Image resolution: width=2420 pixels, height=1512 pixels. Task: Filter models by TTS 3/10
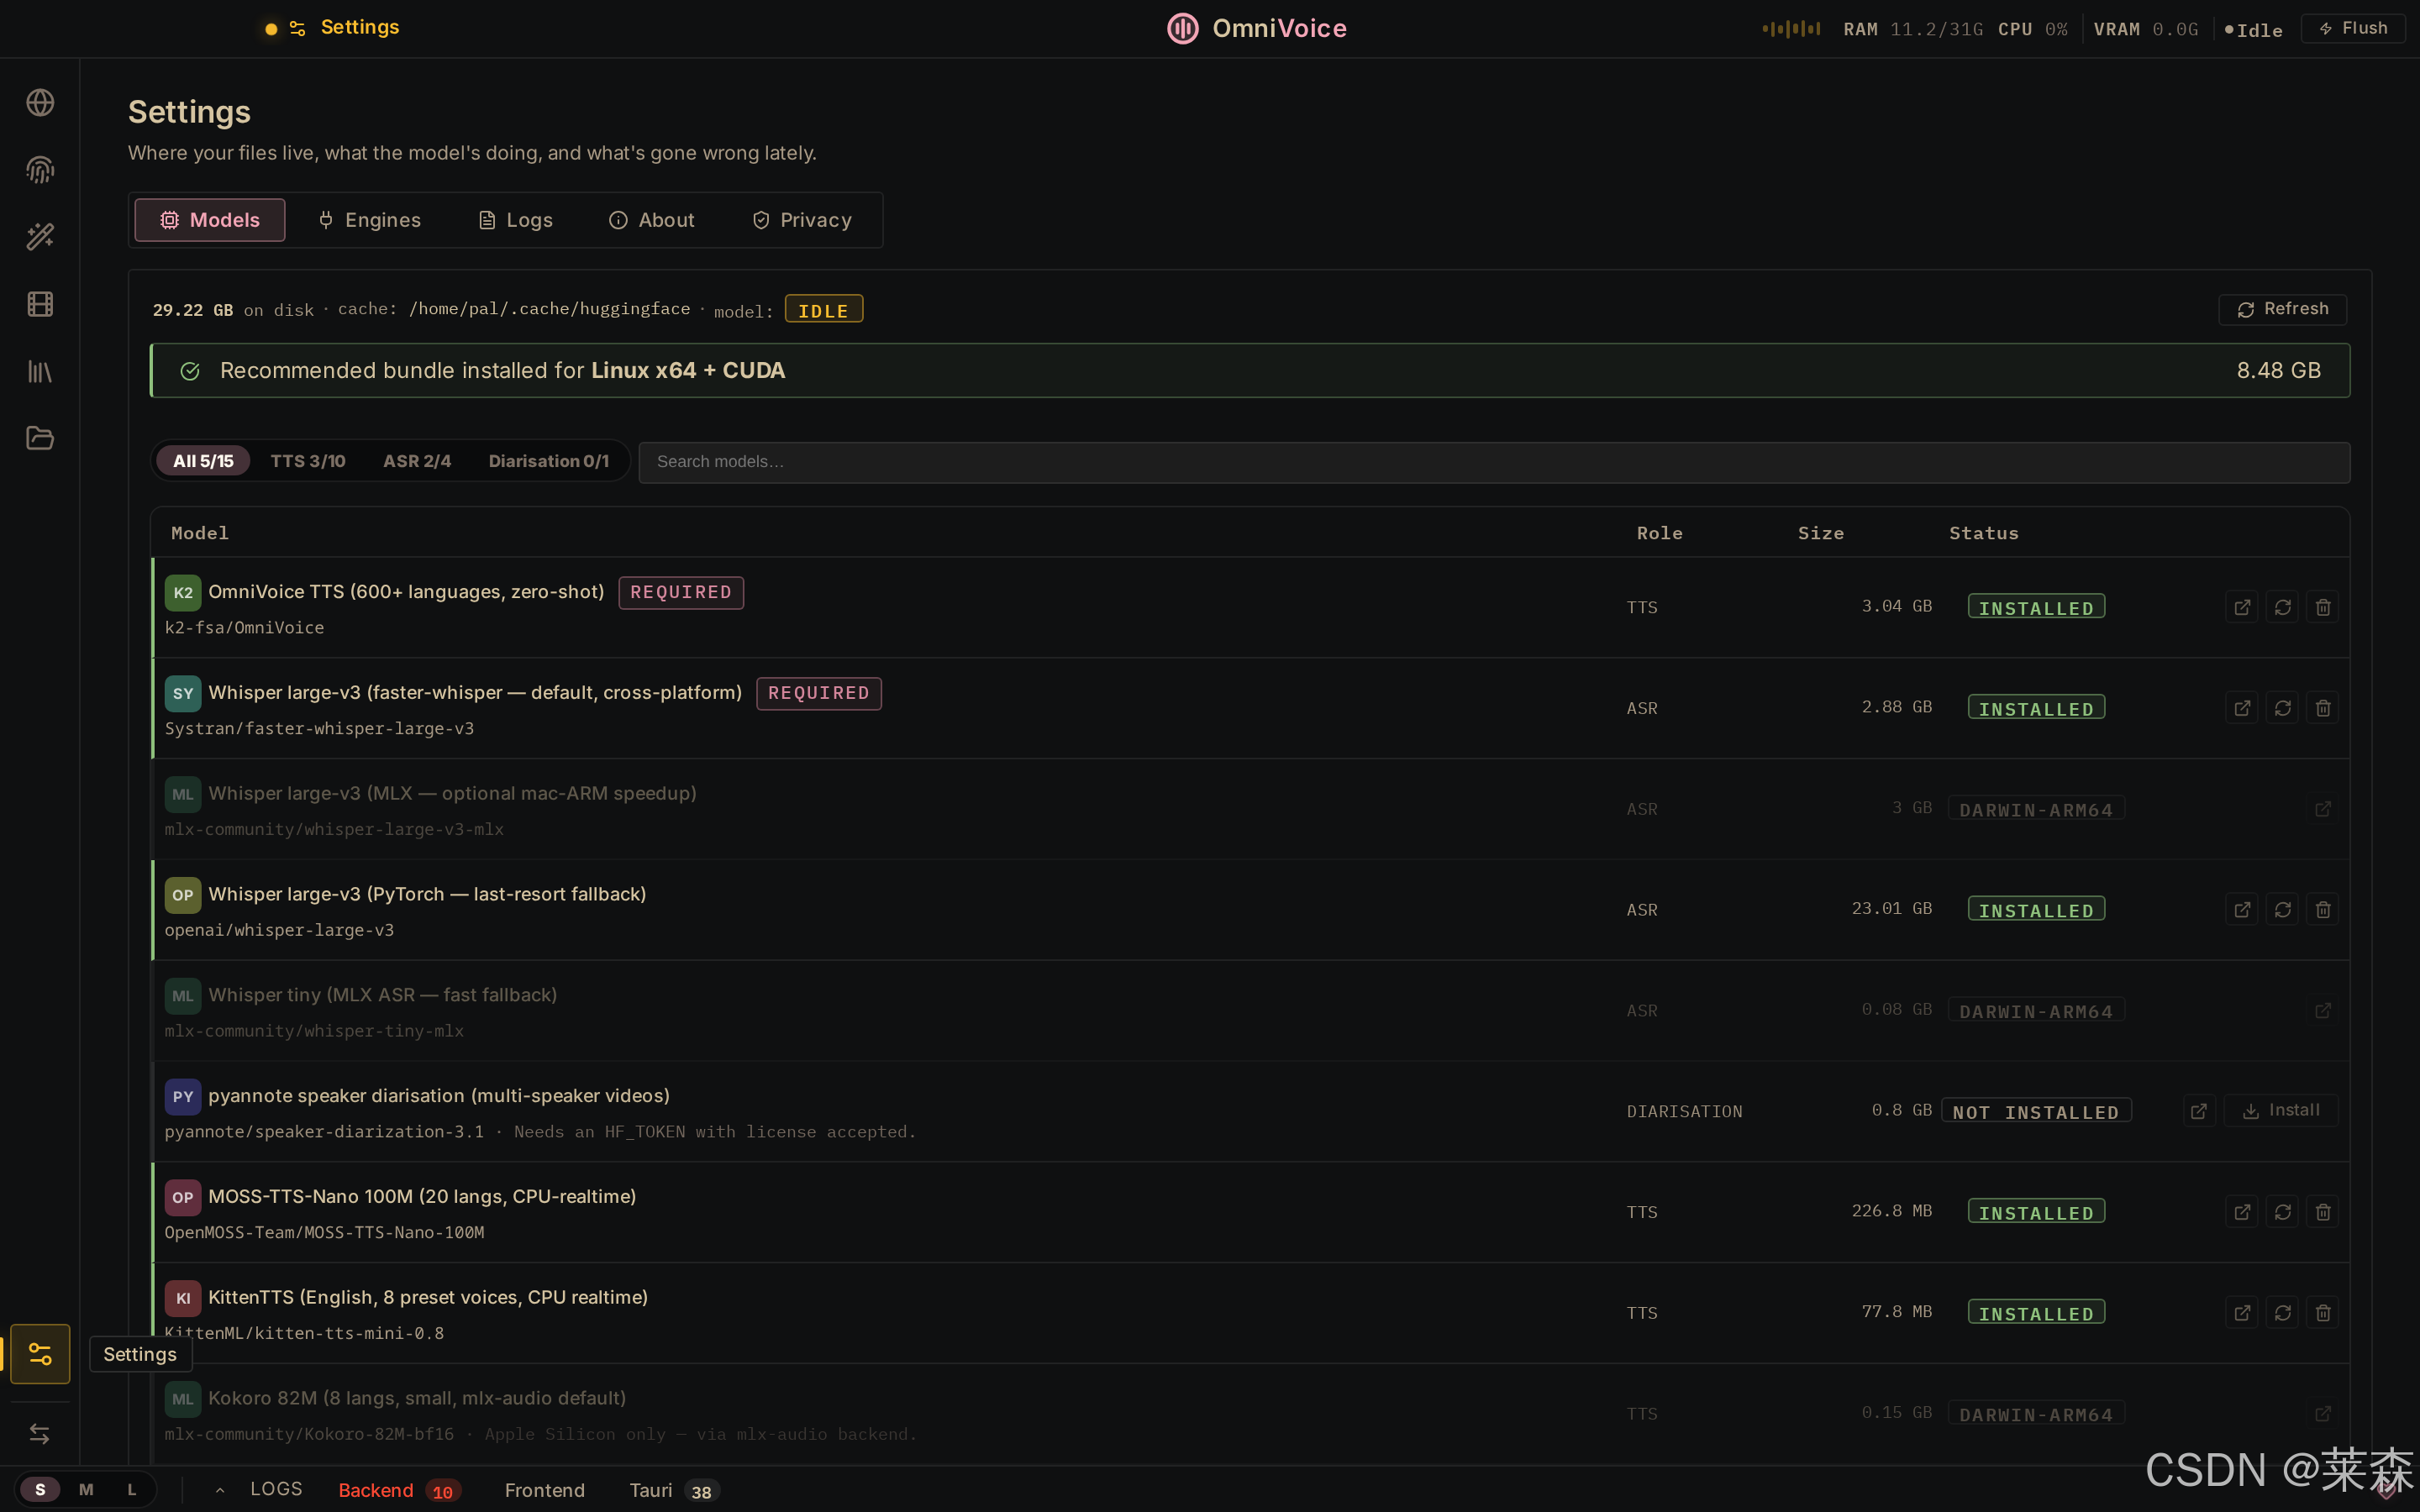tap(308, 461)
